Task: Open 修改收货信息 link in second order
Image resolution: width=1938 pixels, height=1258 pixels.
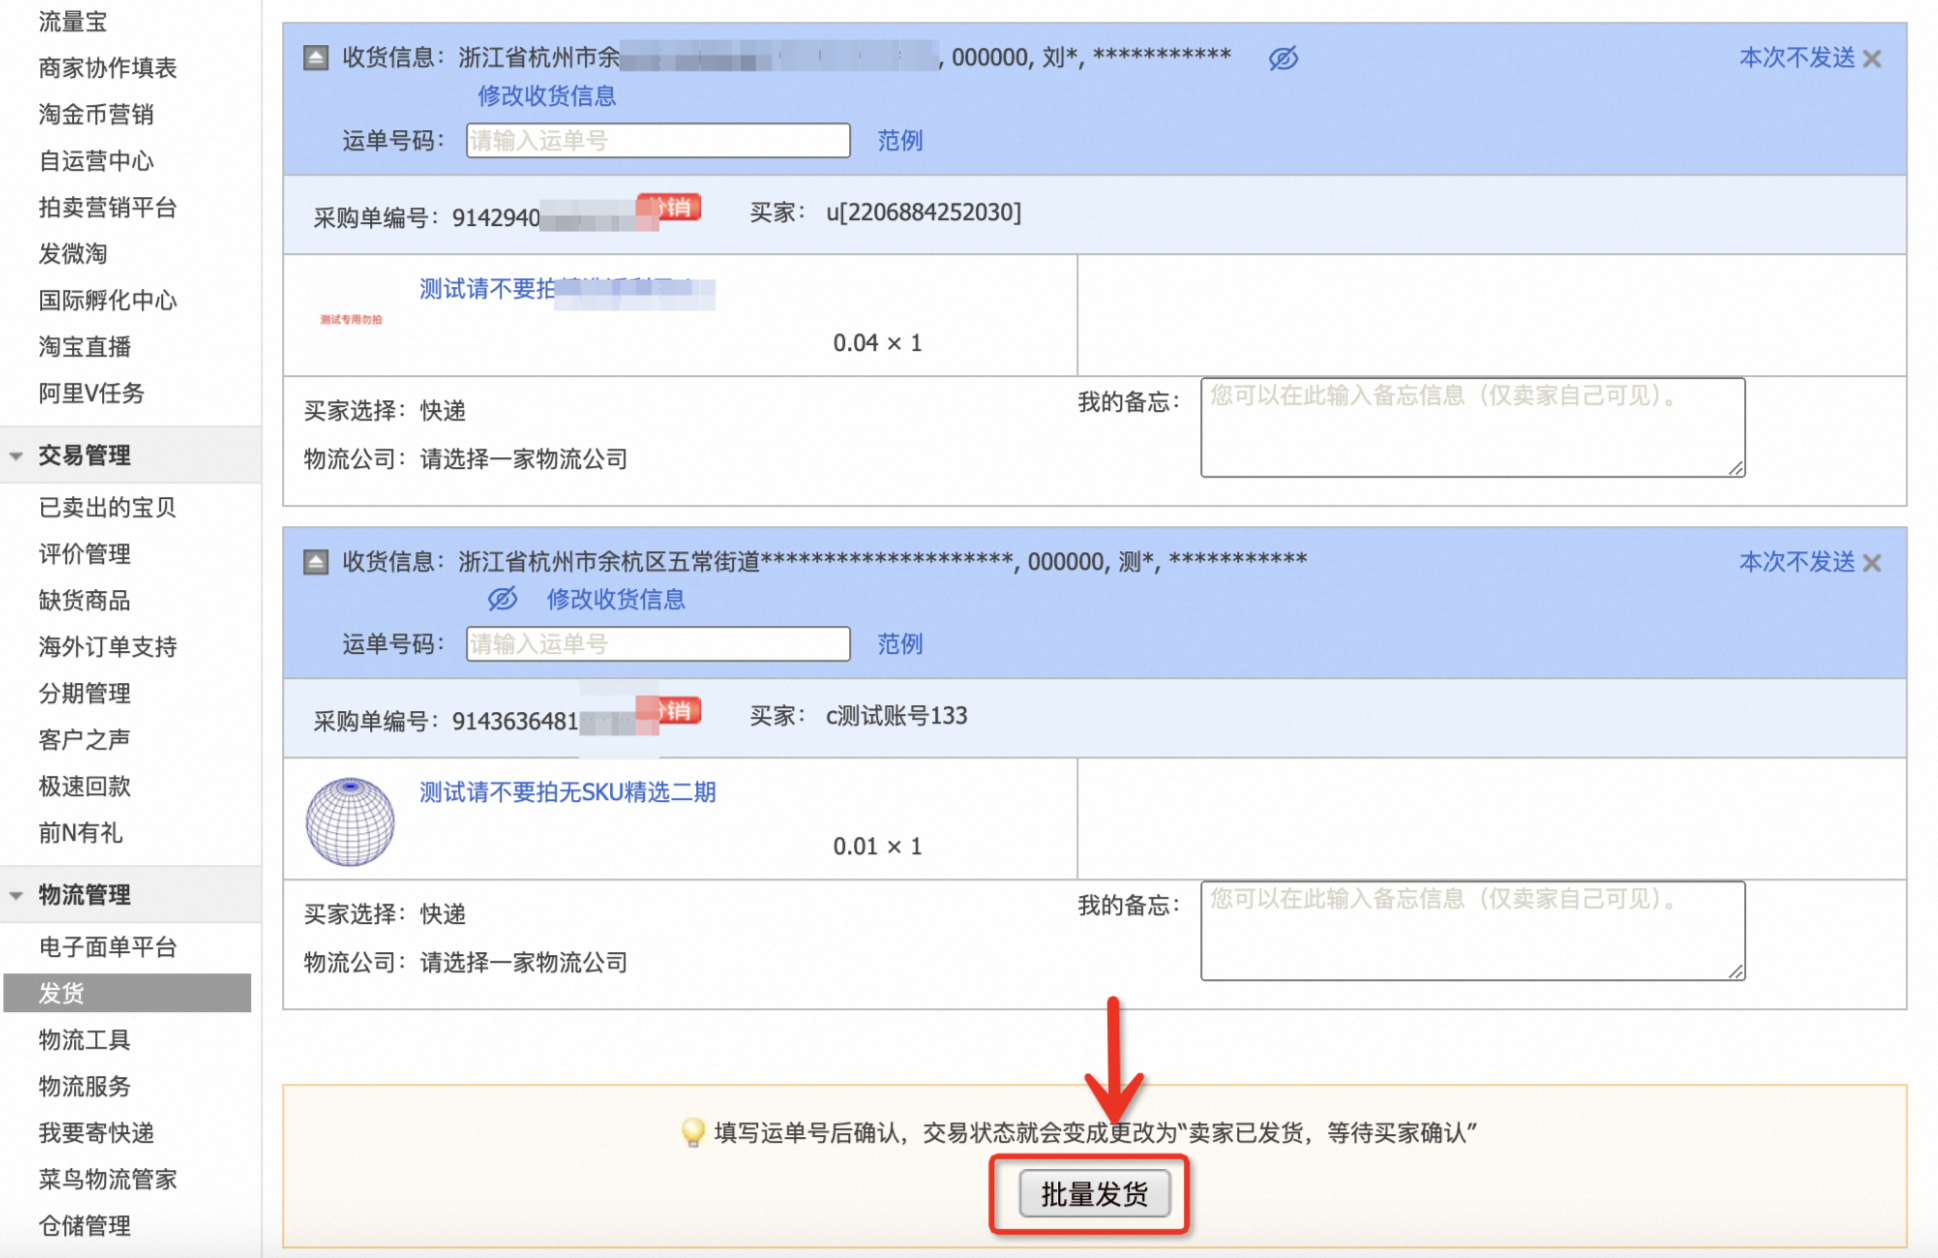Action: point(615,599)
